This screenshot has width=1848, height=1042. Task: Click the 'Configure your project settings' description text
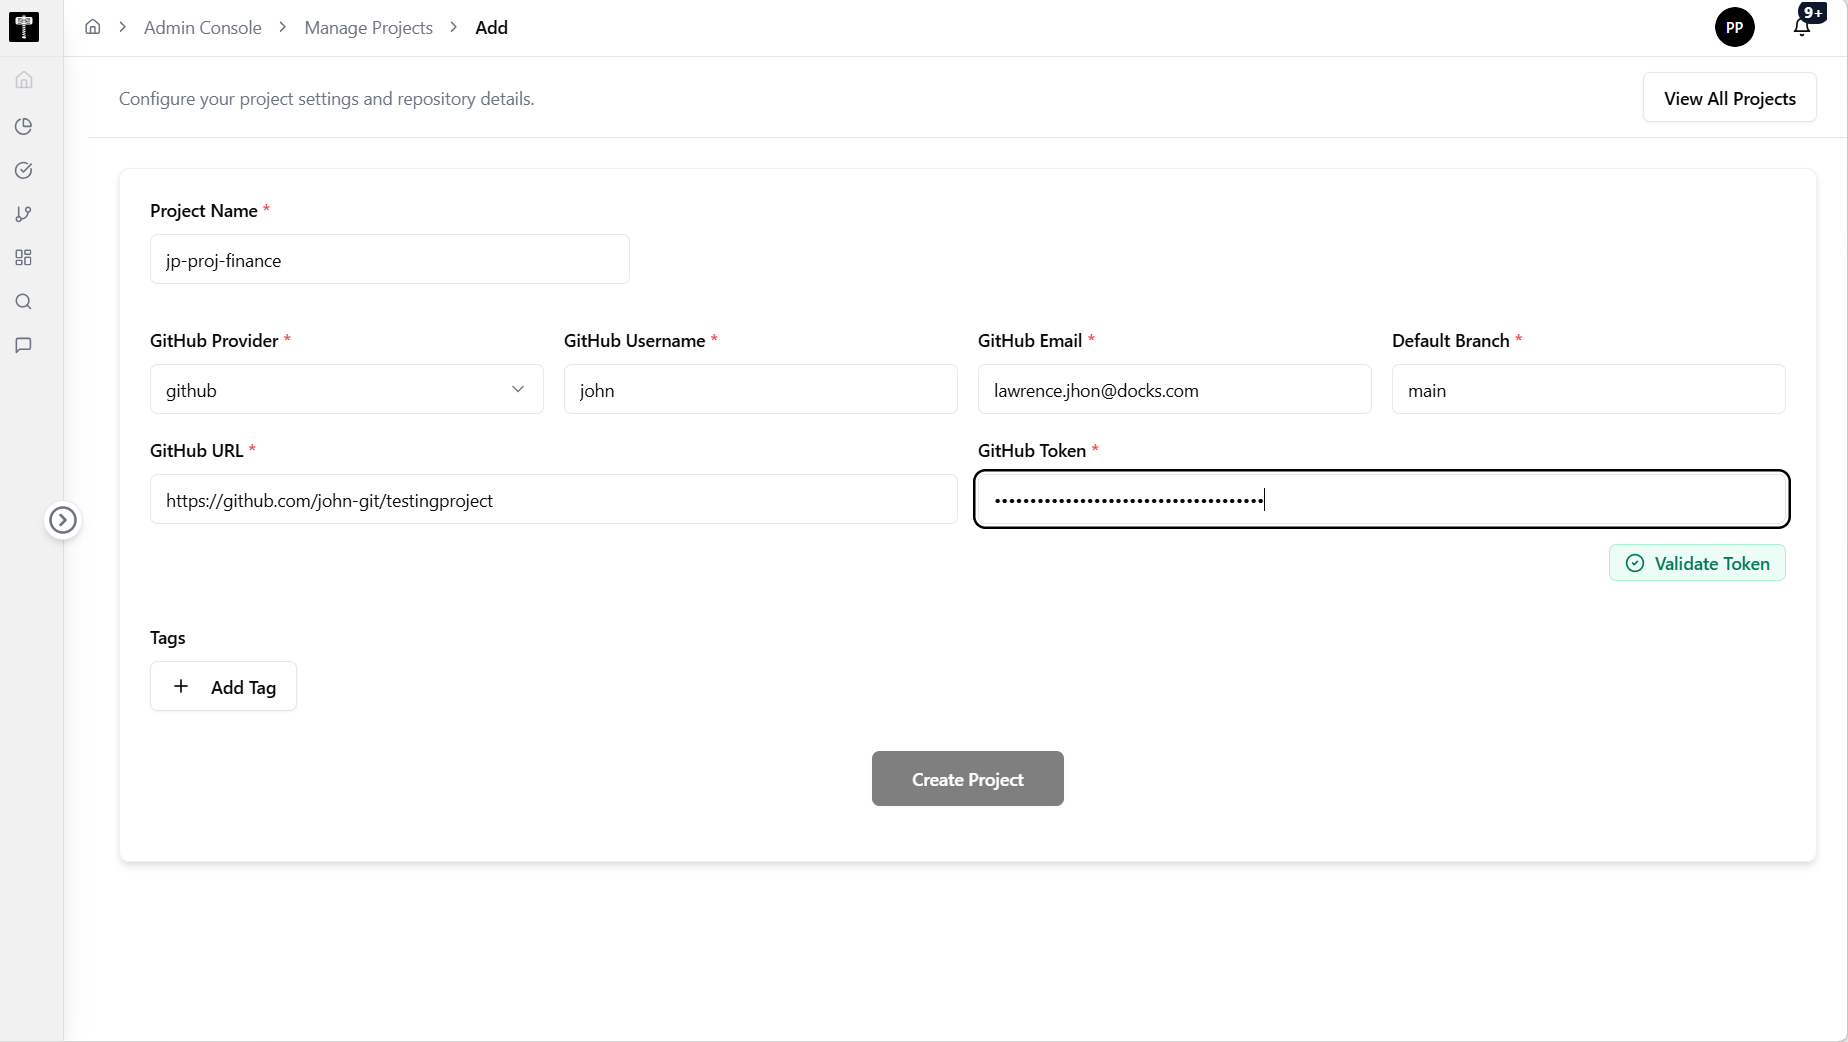click(x=326, y=99)
